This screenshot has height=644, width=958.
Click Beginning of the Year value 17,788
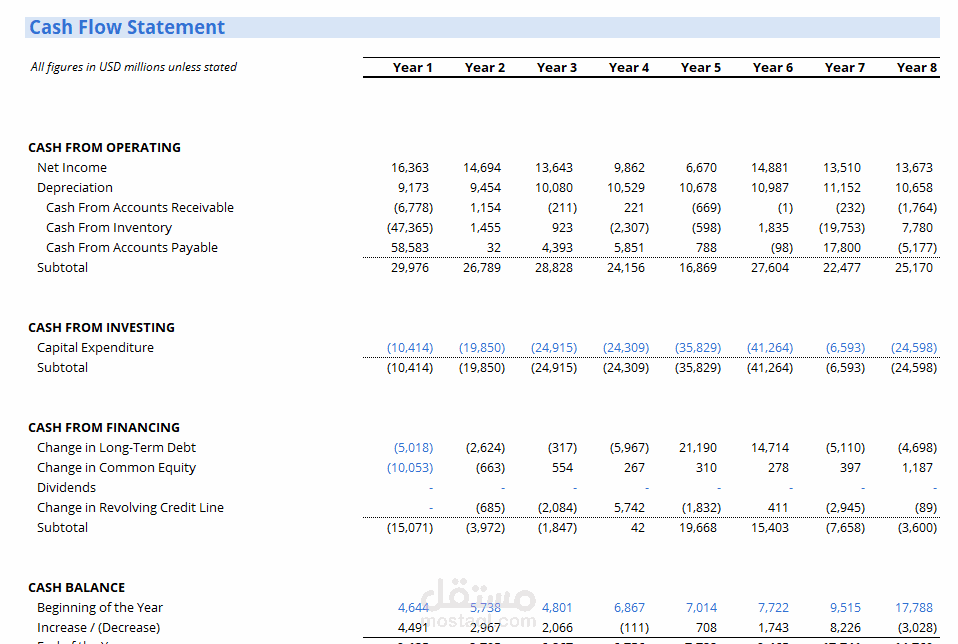(914, 608)
